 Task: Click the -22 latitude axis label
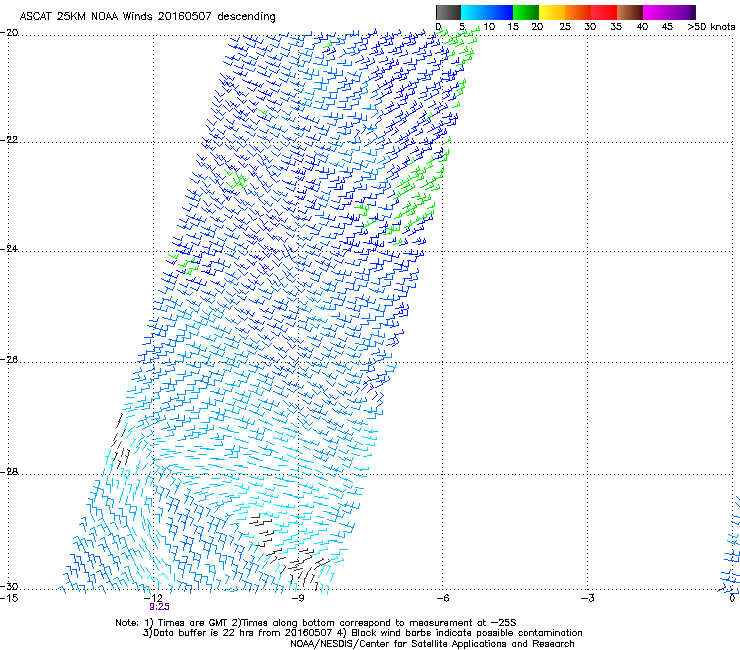(9, 140)
